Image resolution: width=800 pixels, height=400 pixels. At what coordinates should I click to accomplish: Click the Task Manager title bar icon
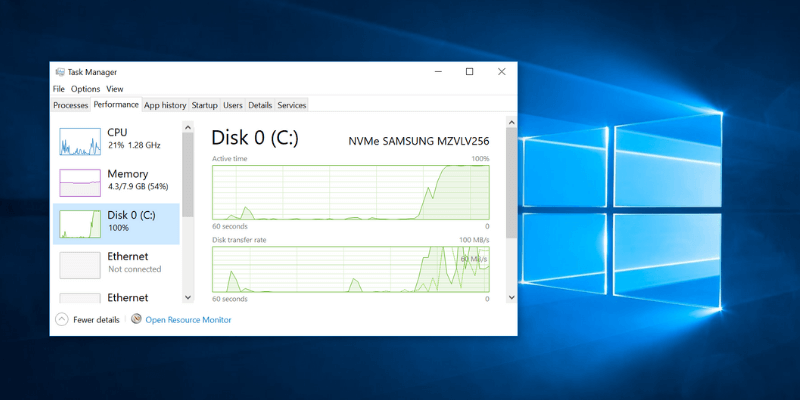tap(60, 72)
